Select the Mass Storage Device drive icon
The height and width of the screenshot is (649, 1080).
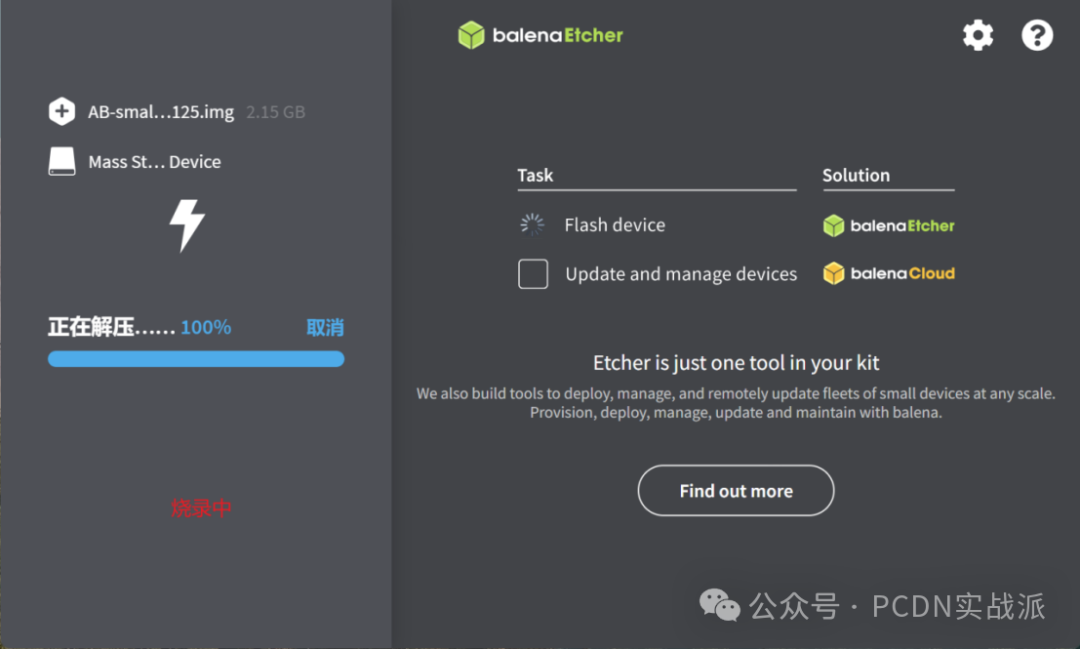[61, 161]
